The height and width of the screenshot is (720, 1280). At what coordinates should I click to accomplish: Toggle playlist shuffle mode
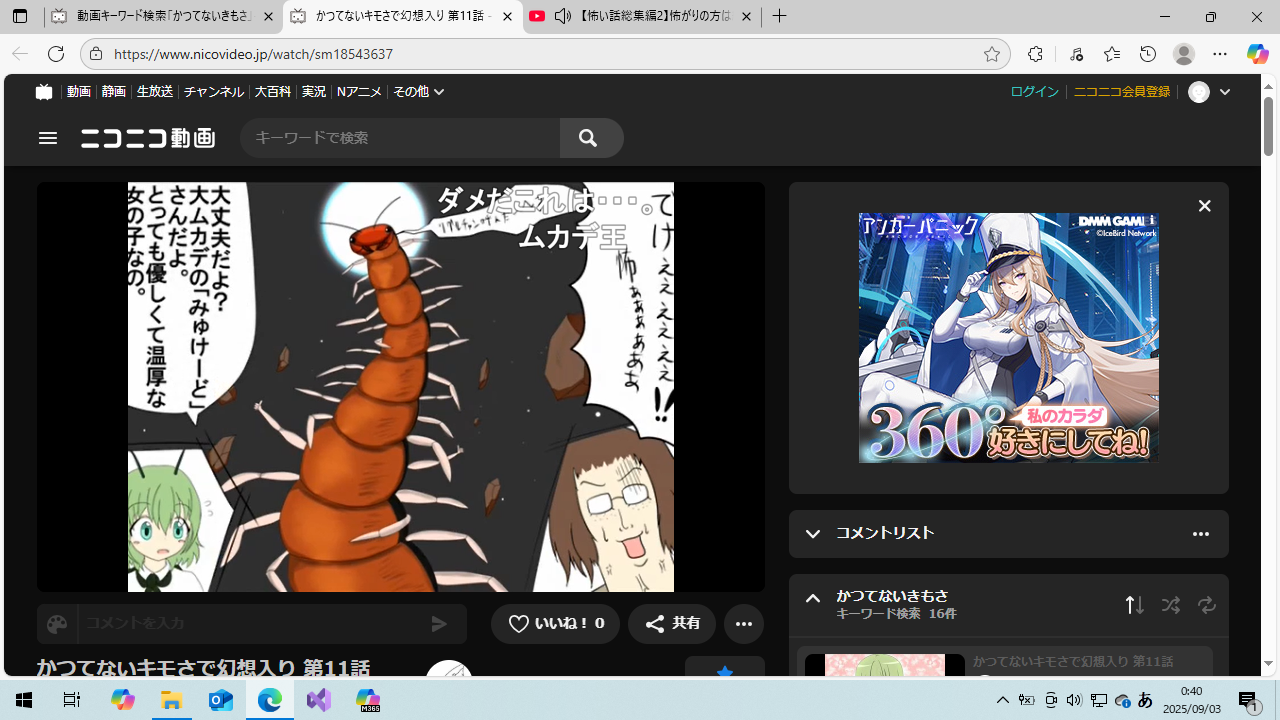[x=1171, y=605]
